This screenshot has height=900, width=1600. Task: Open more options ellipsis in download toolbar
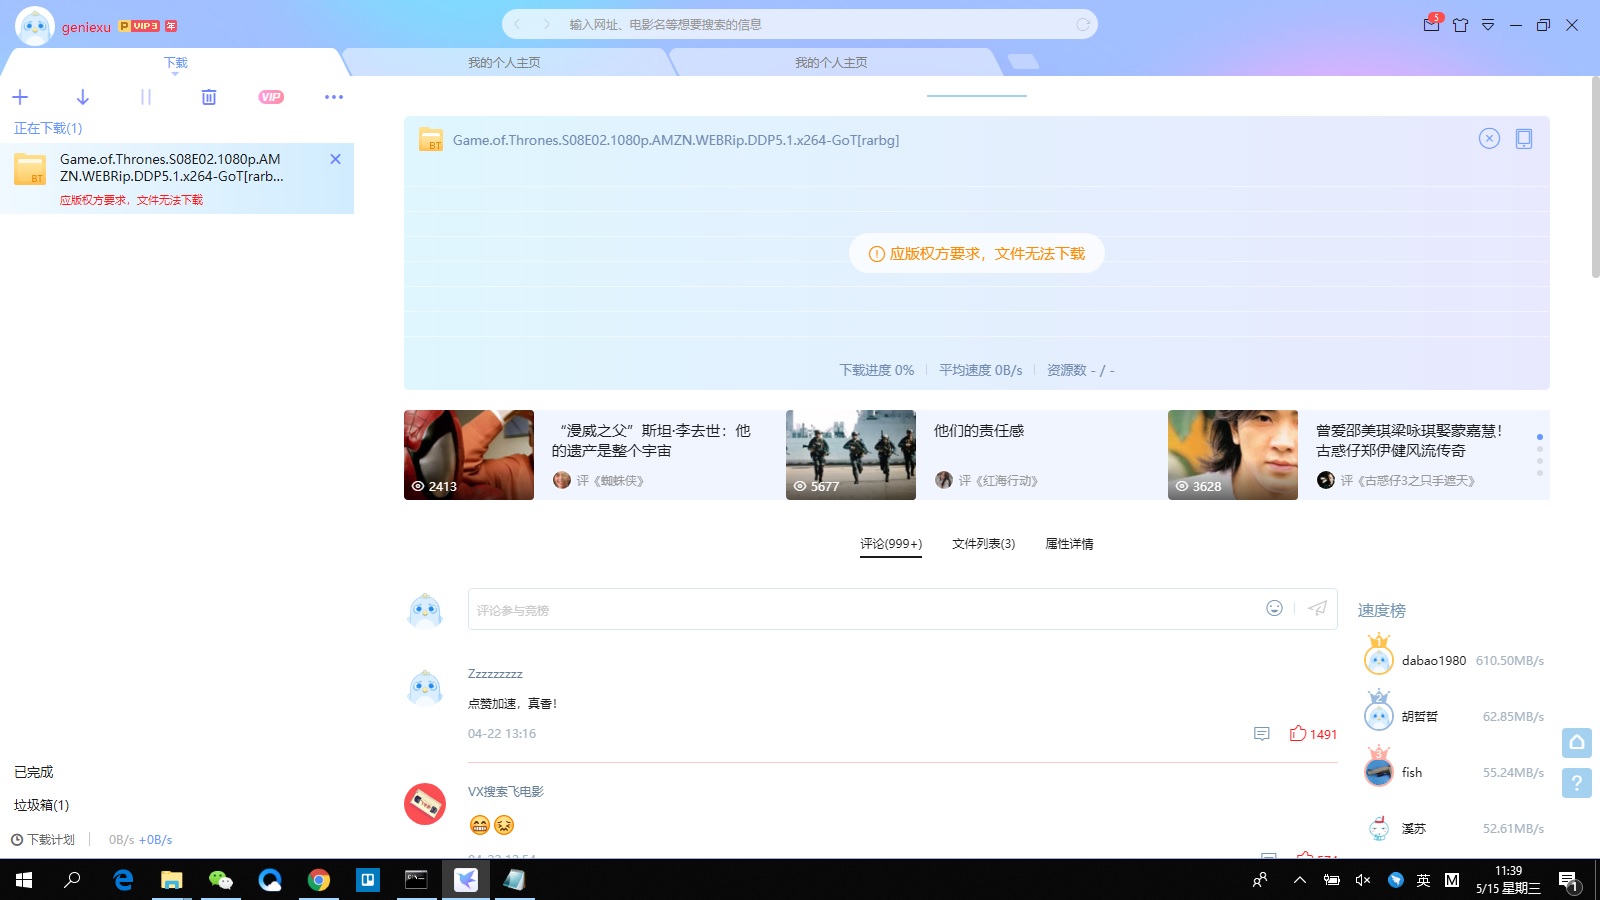tap(334, 97)
